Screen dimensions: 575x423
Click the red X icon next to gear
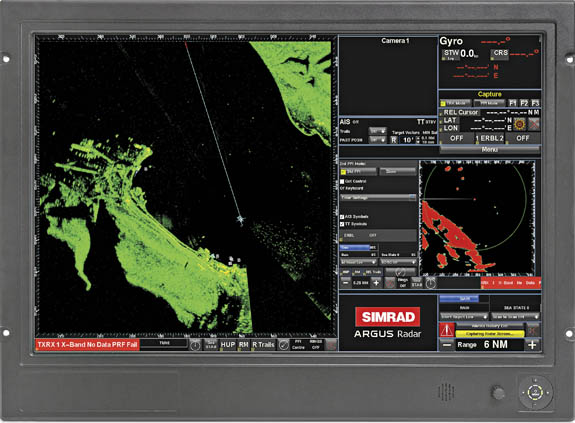534,125
